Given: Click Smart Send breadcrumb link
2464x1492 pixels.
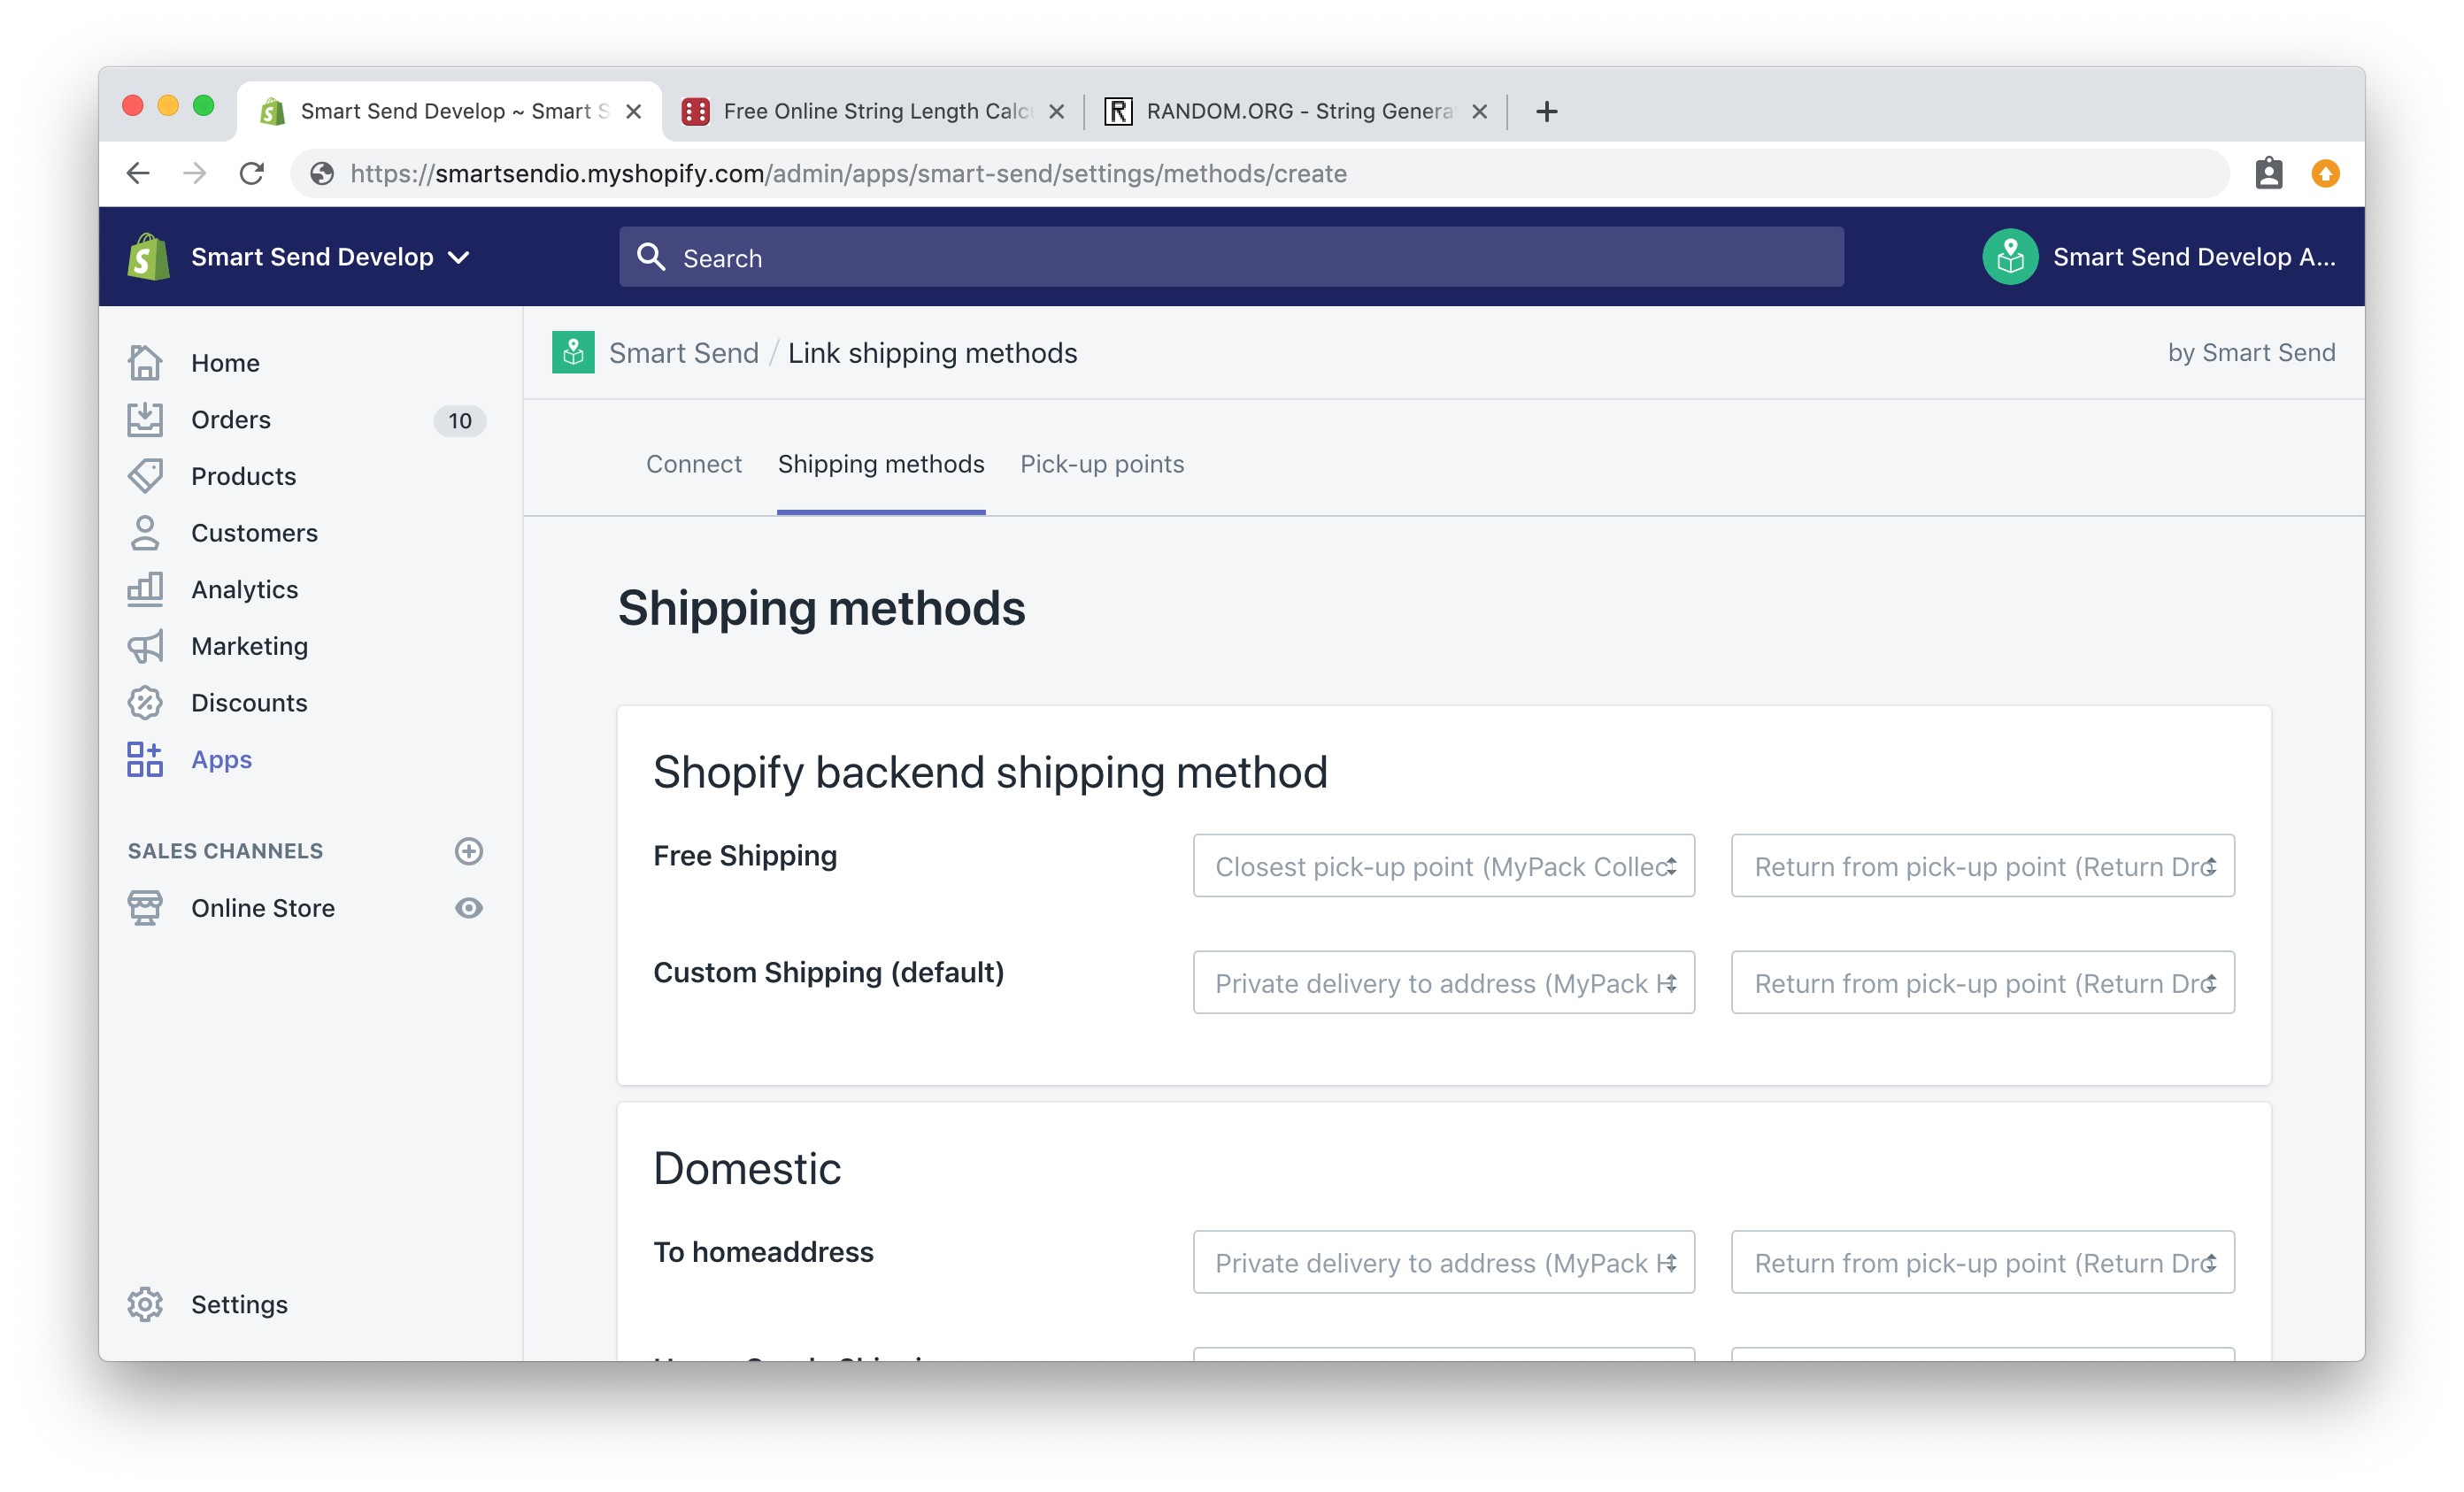Looking at the screenshot, I should point(685,352).
